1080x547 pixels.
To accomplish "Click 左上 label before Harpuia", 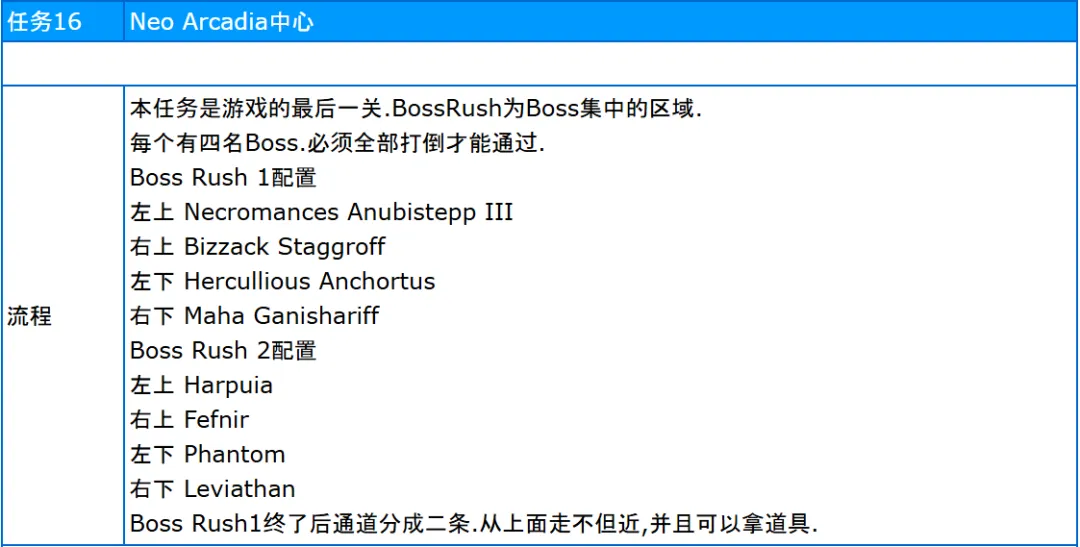I will pos(152,384).
